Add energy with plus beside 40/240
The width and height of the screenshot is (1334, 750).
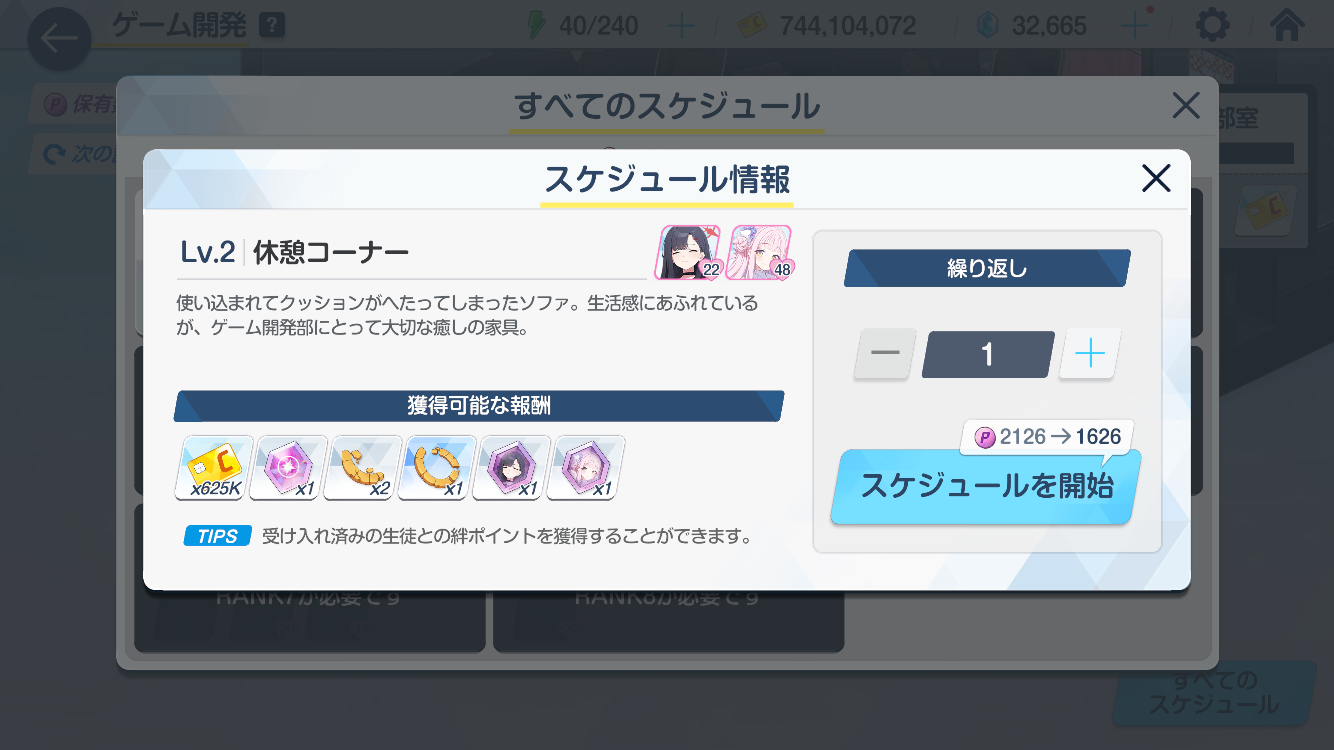point(681,25)
